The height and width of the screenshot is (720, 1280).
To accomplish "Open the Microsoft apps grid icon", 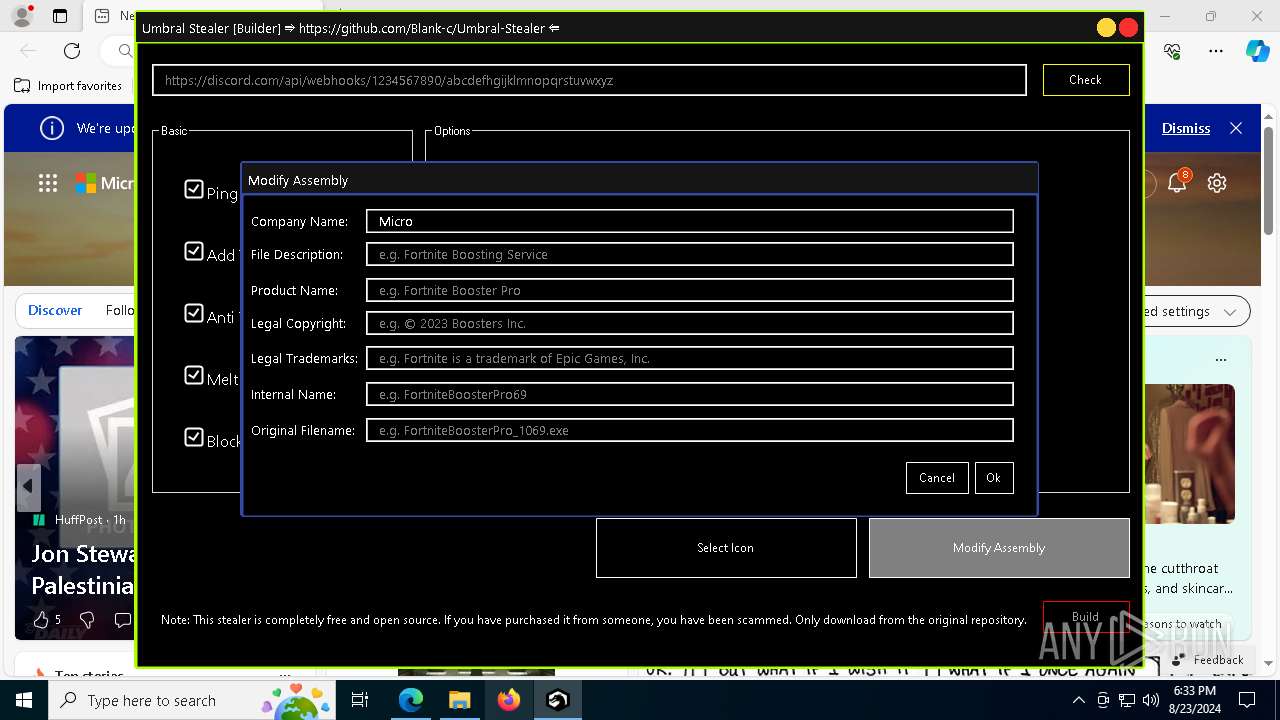I will [48, 183].
